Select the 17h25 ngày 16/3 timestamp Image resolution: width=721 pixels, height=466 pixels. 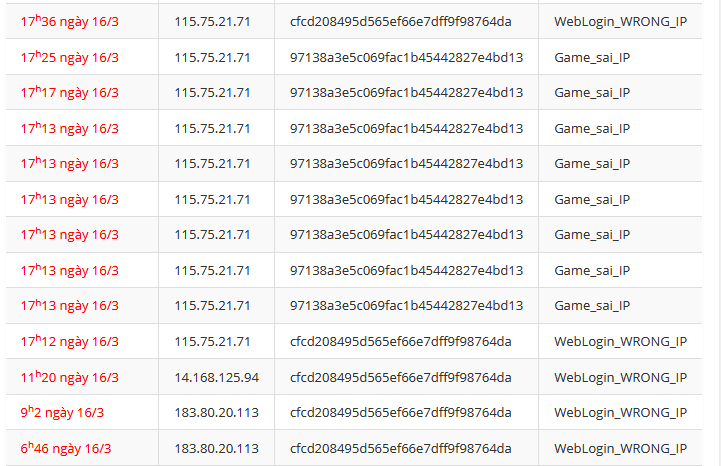(x=69, y=57)
